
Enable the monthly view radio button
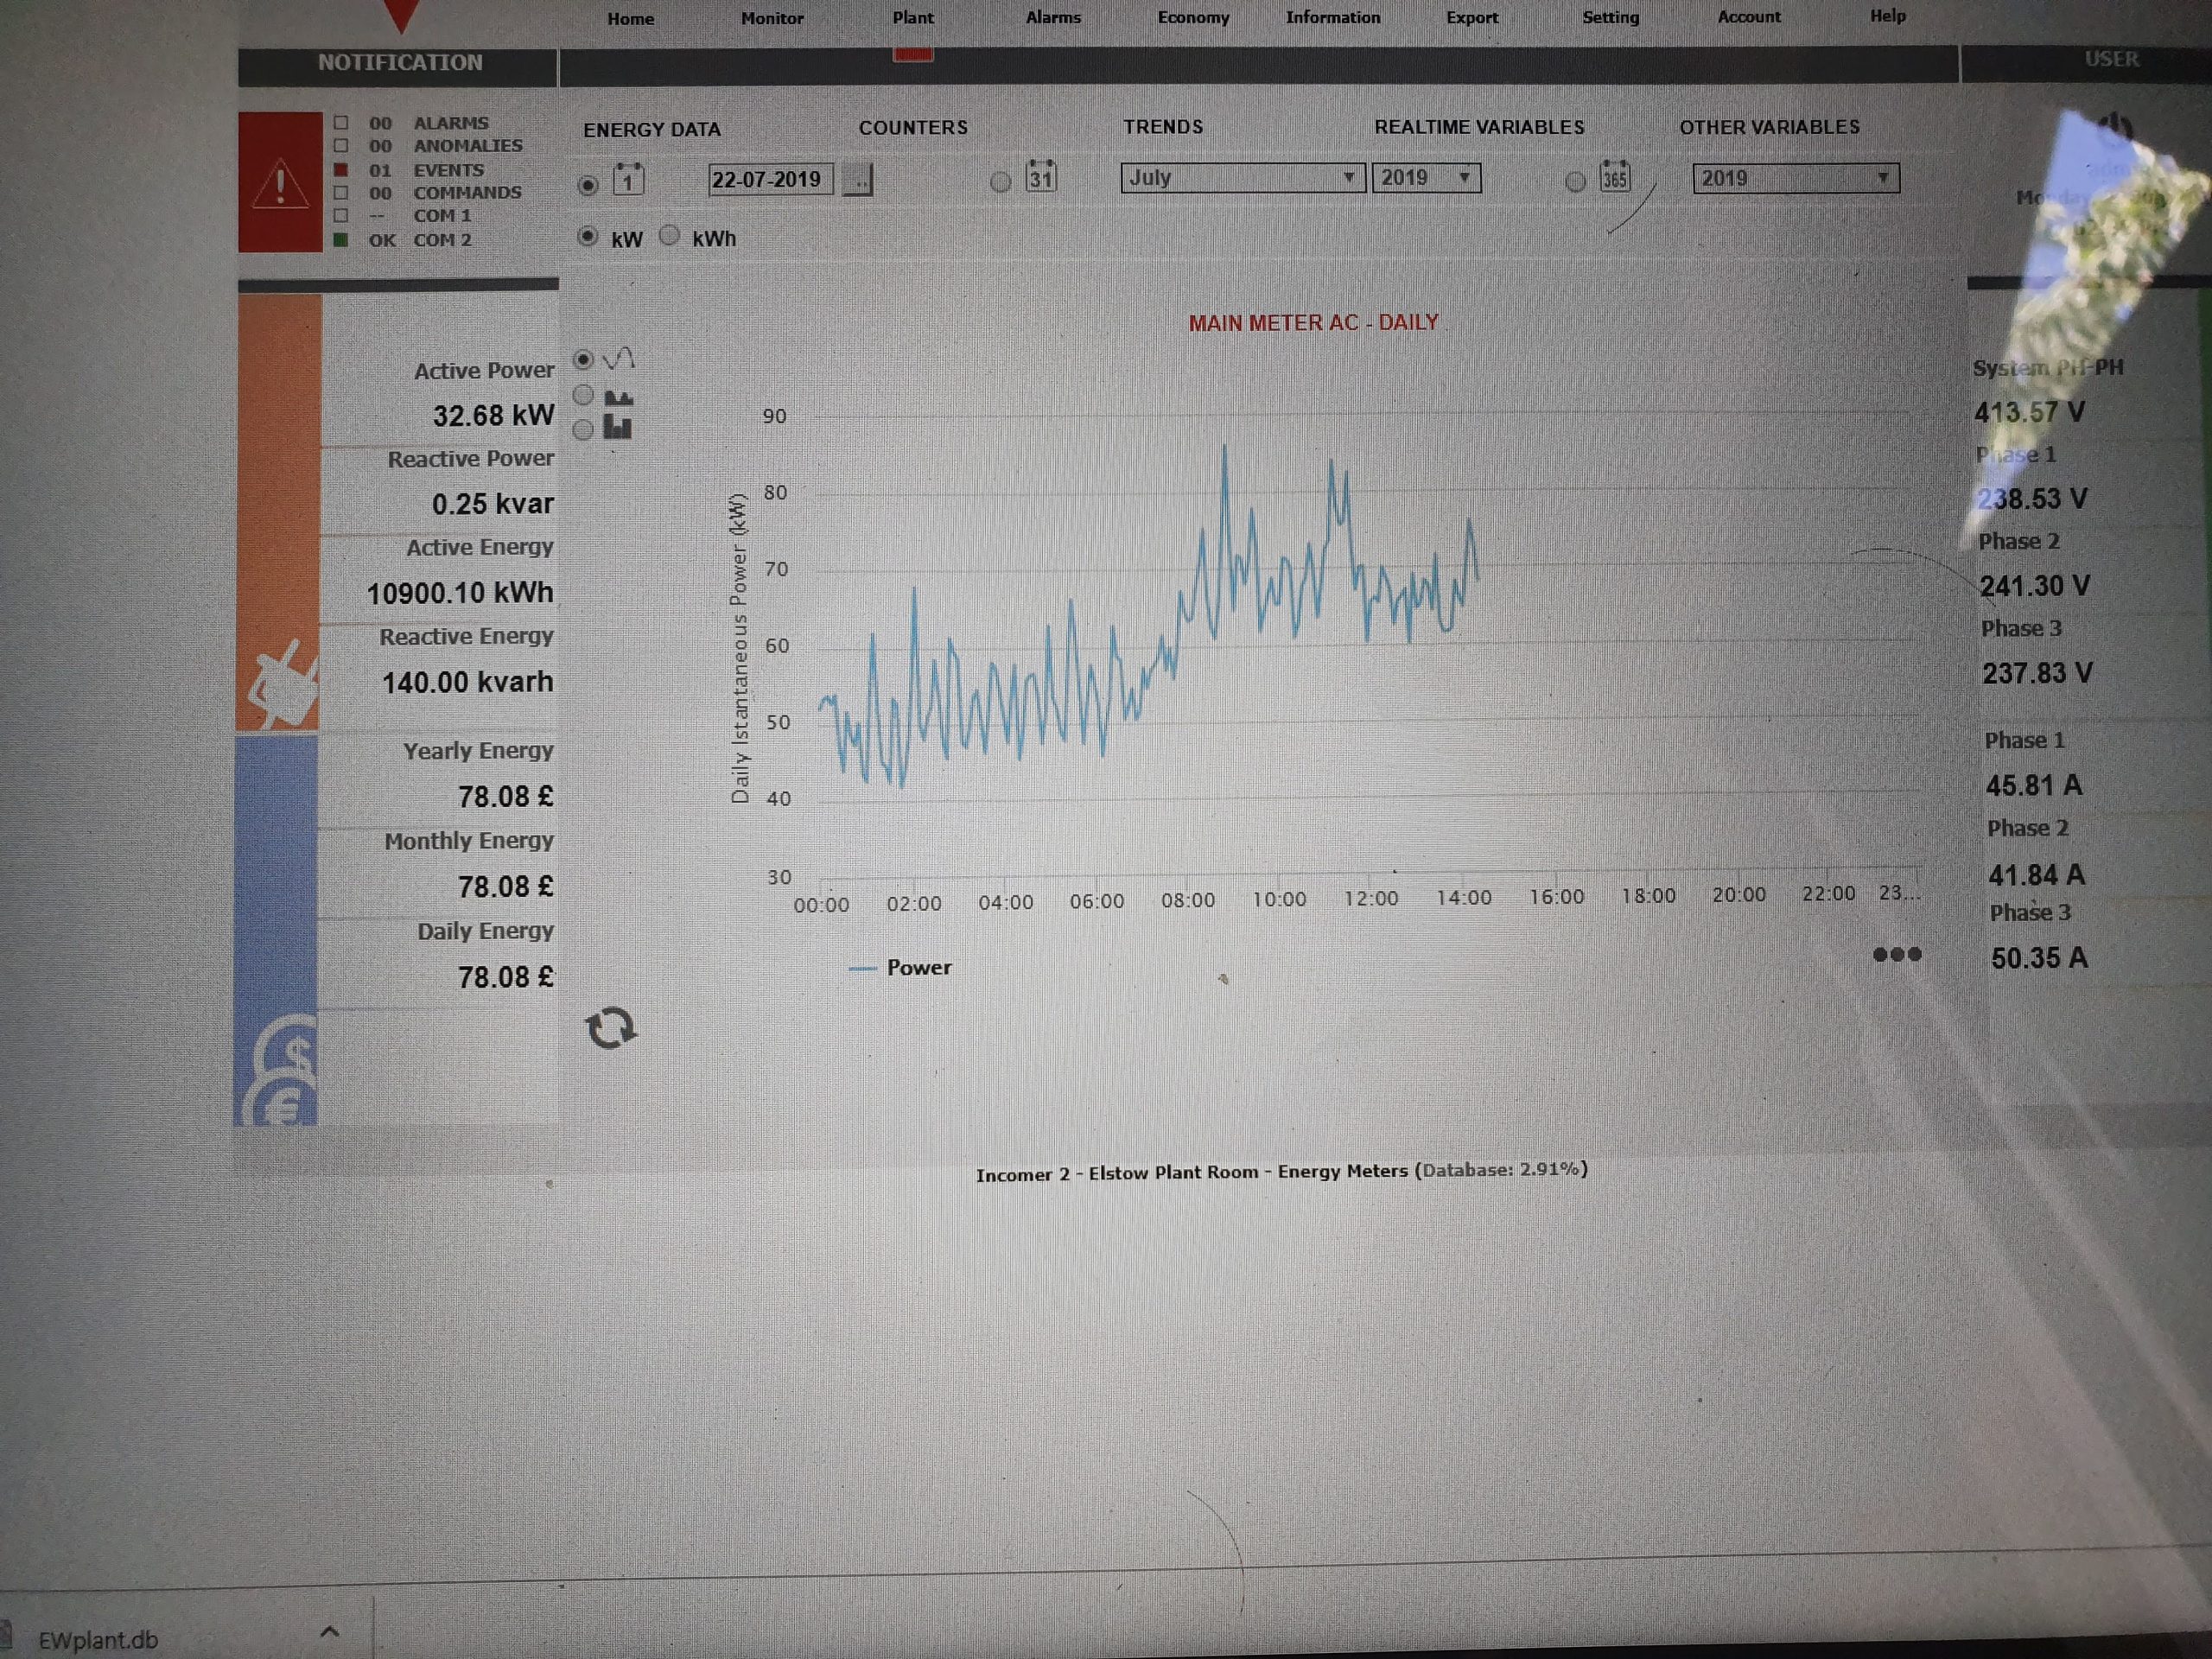coord(1000,182)
